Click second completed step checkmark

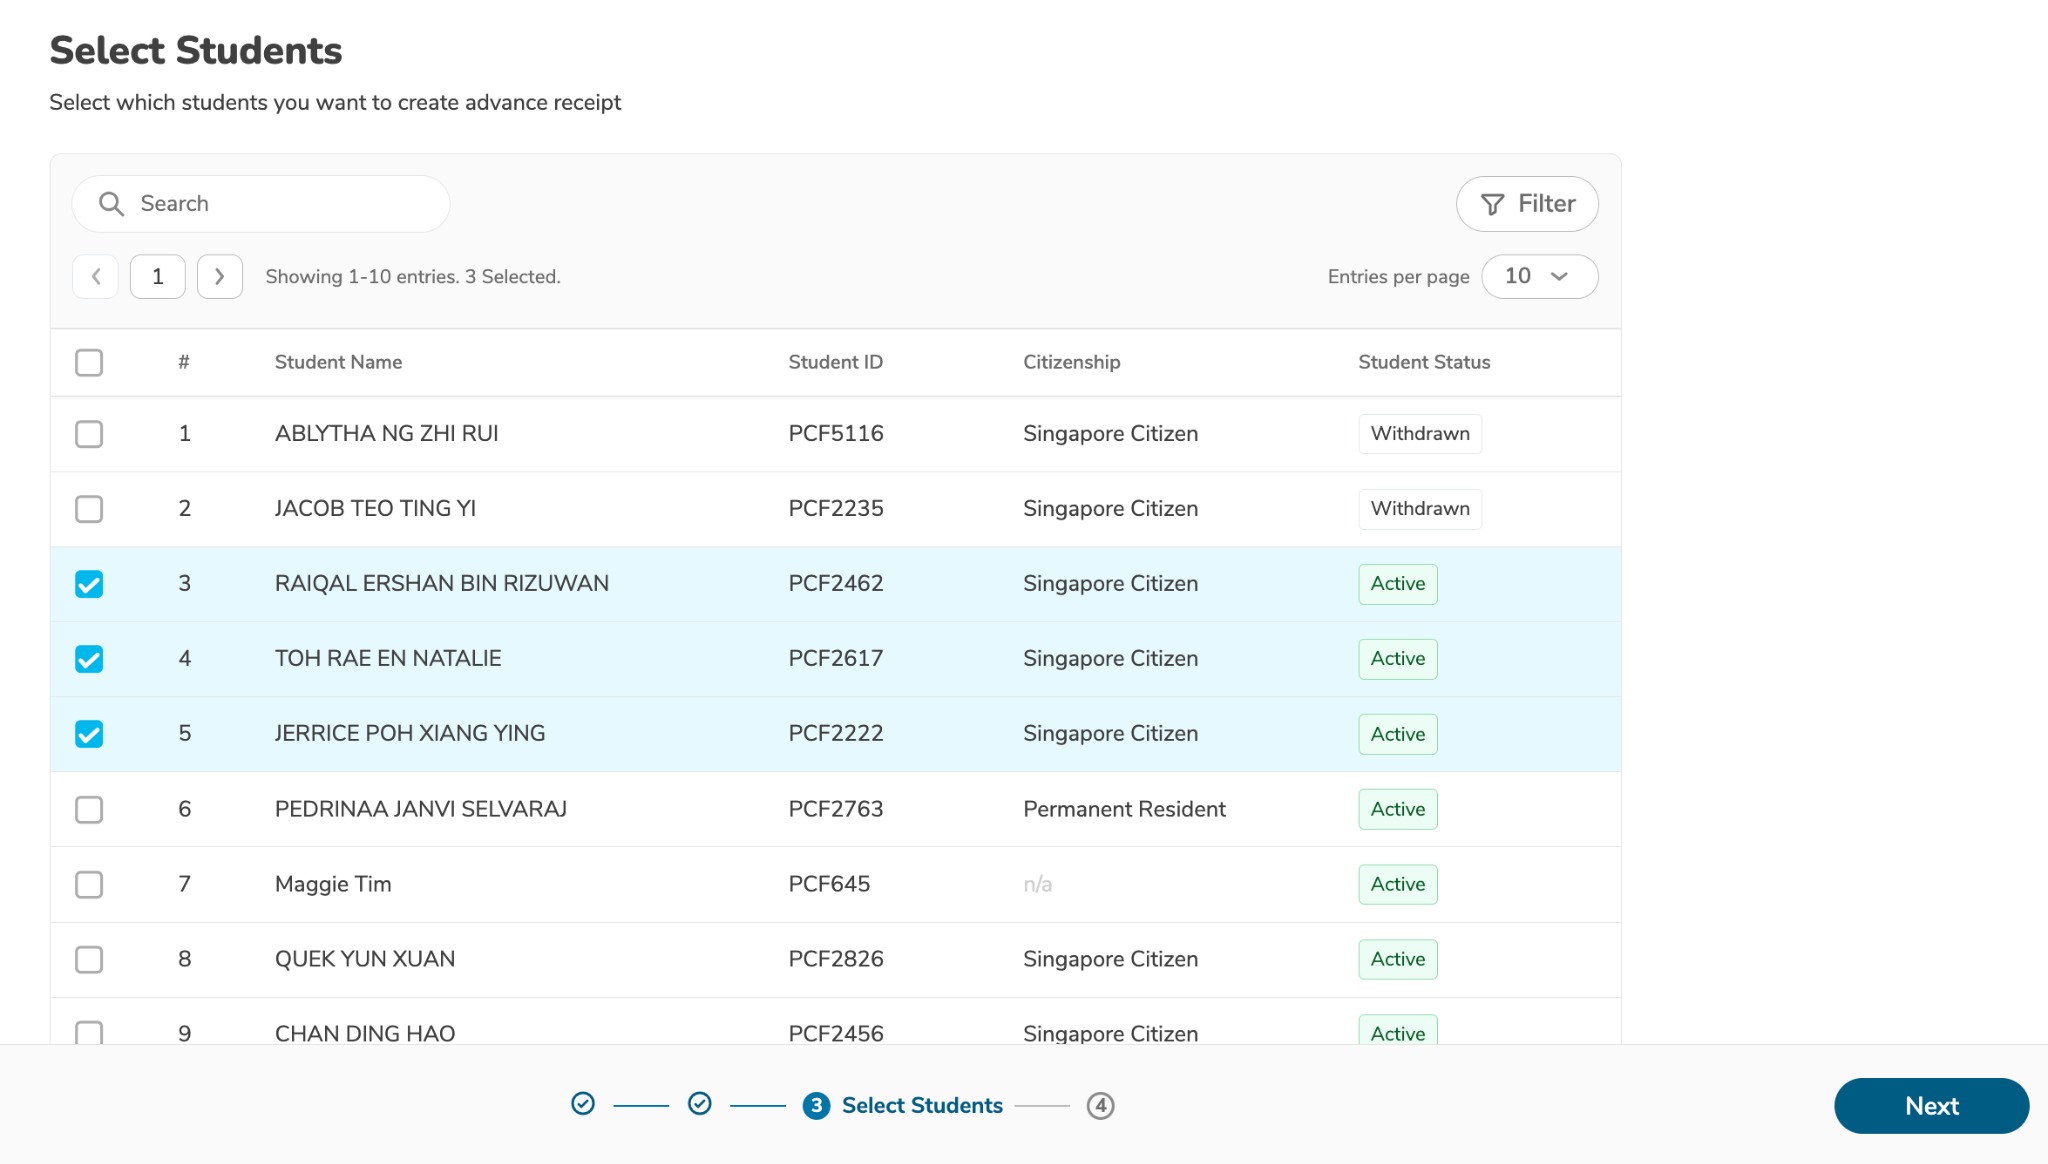700,1104
